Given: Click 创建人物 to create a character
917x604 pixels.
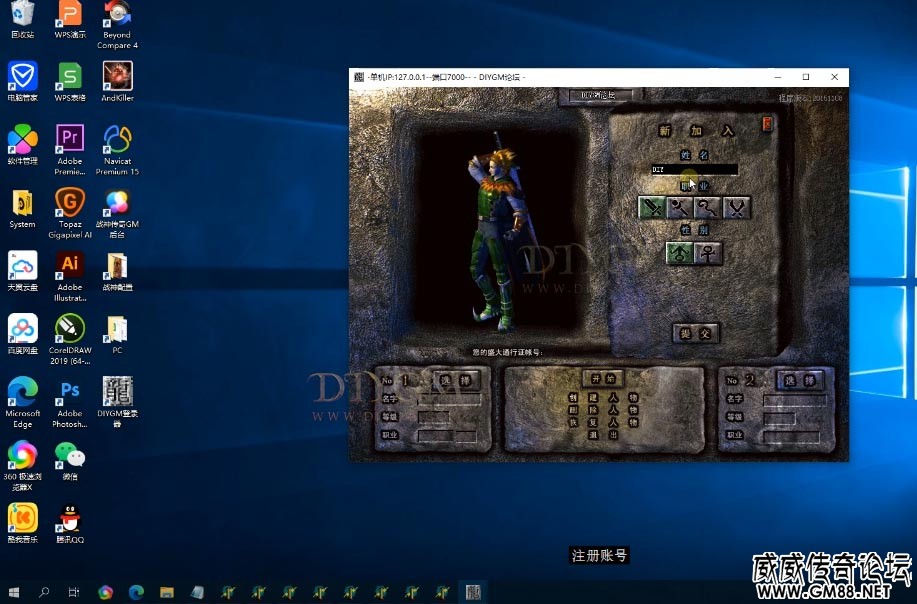Looking at the screenshot, I should (603, 397).
